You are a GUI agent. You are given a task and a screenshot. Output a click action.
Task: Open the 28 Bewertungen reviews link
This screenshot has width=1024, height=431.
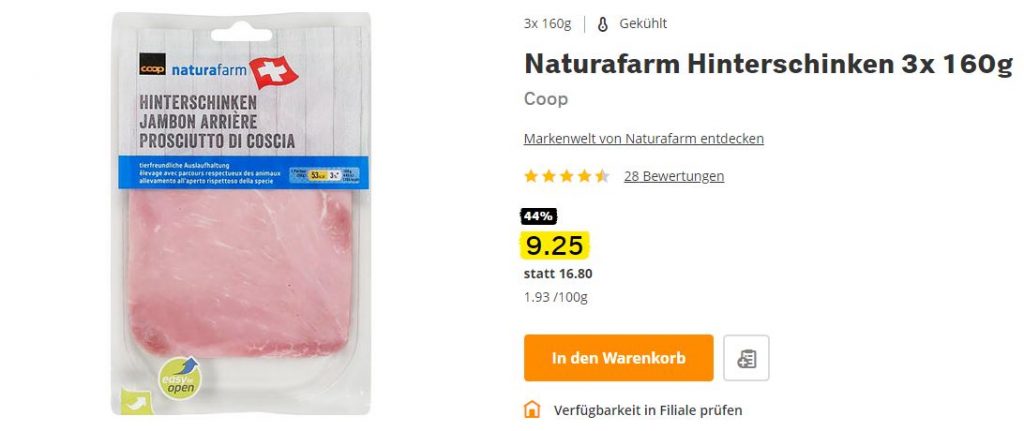click(673, 176)
